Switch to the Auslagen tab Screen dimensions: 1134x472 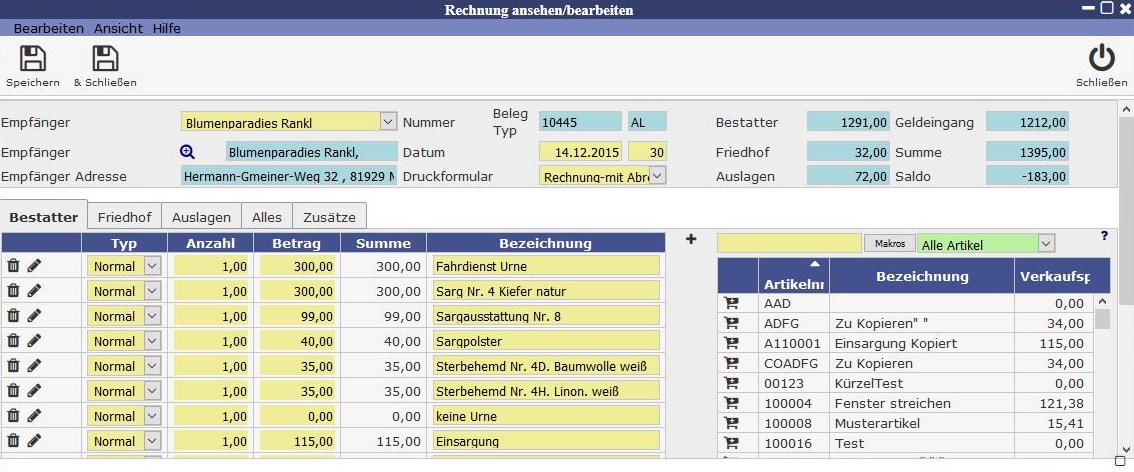click(x=201, y=216)
